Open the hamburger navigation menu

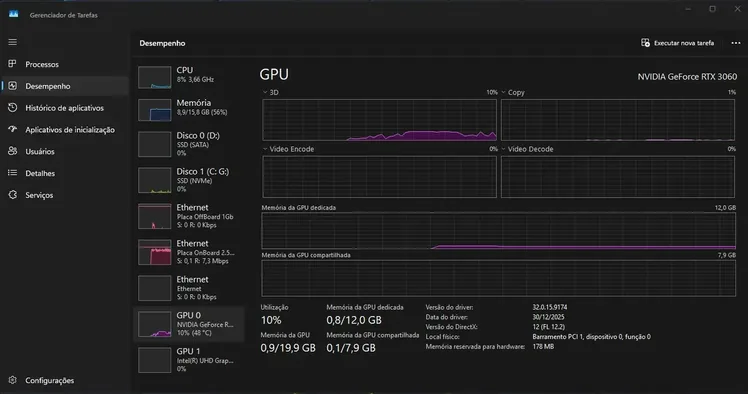pos(12,42)
